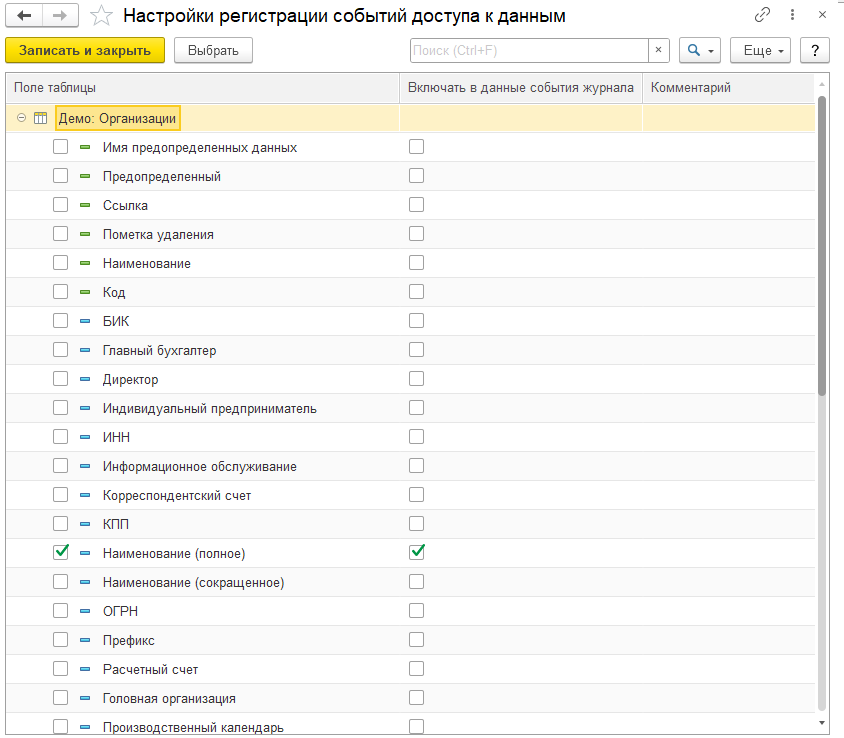Screen dimensions: 844x738
Task: Enable the ИНН field checkbox
Action: click(61, 437)
